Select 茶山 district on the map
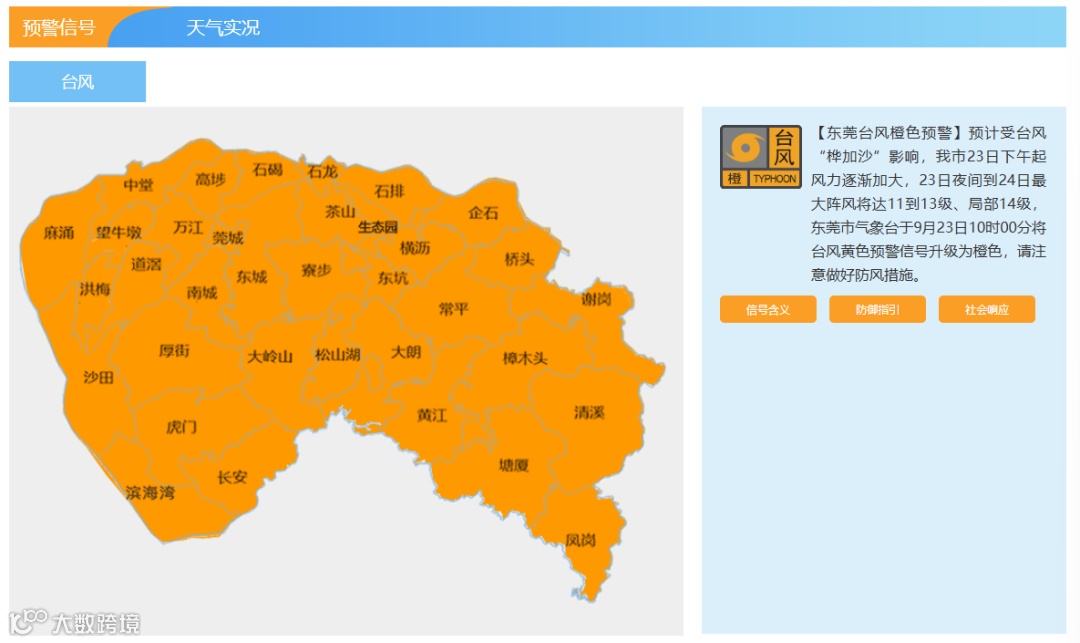The image size is (1080, 643). click(x=340, y=211)
